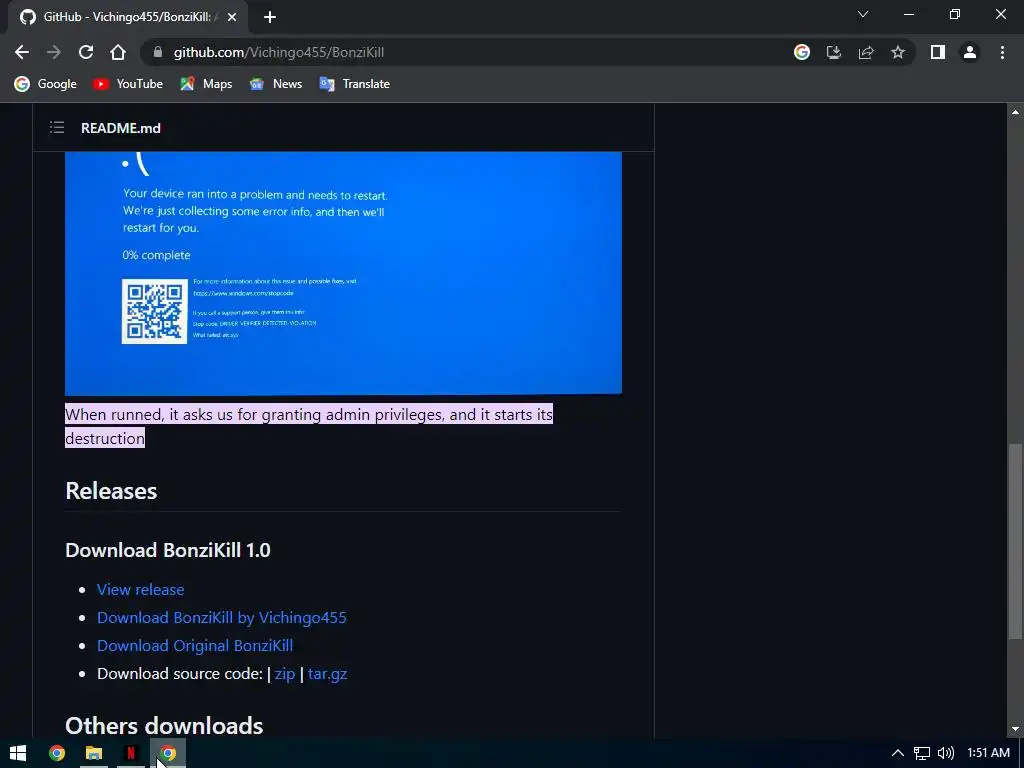Open the README table of contents icon
The width and height of the screenshot is (1024, 768).
[x=57, y=127]
